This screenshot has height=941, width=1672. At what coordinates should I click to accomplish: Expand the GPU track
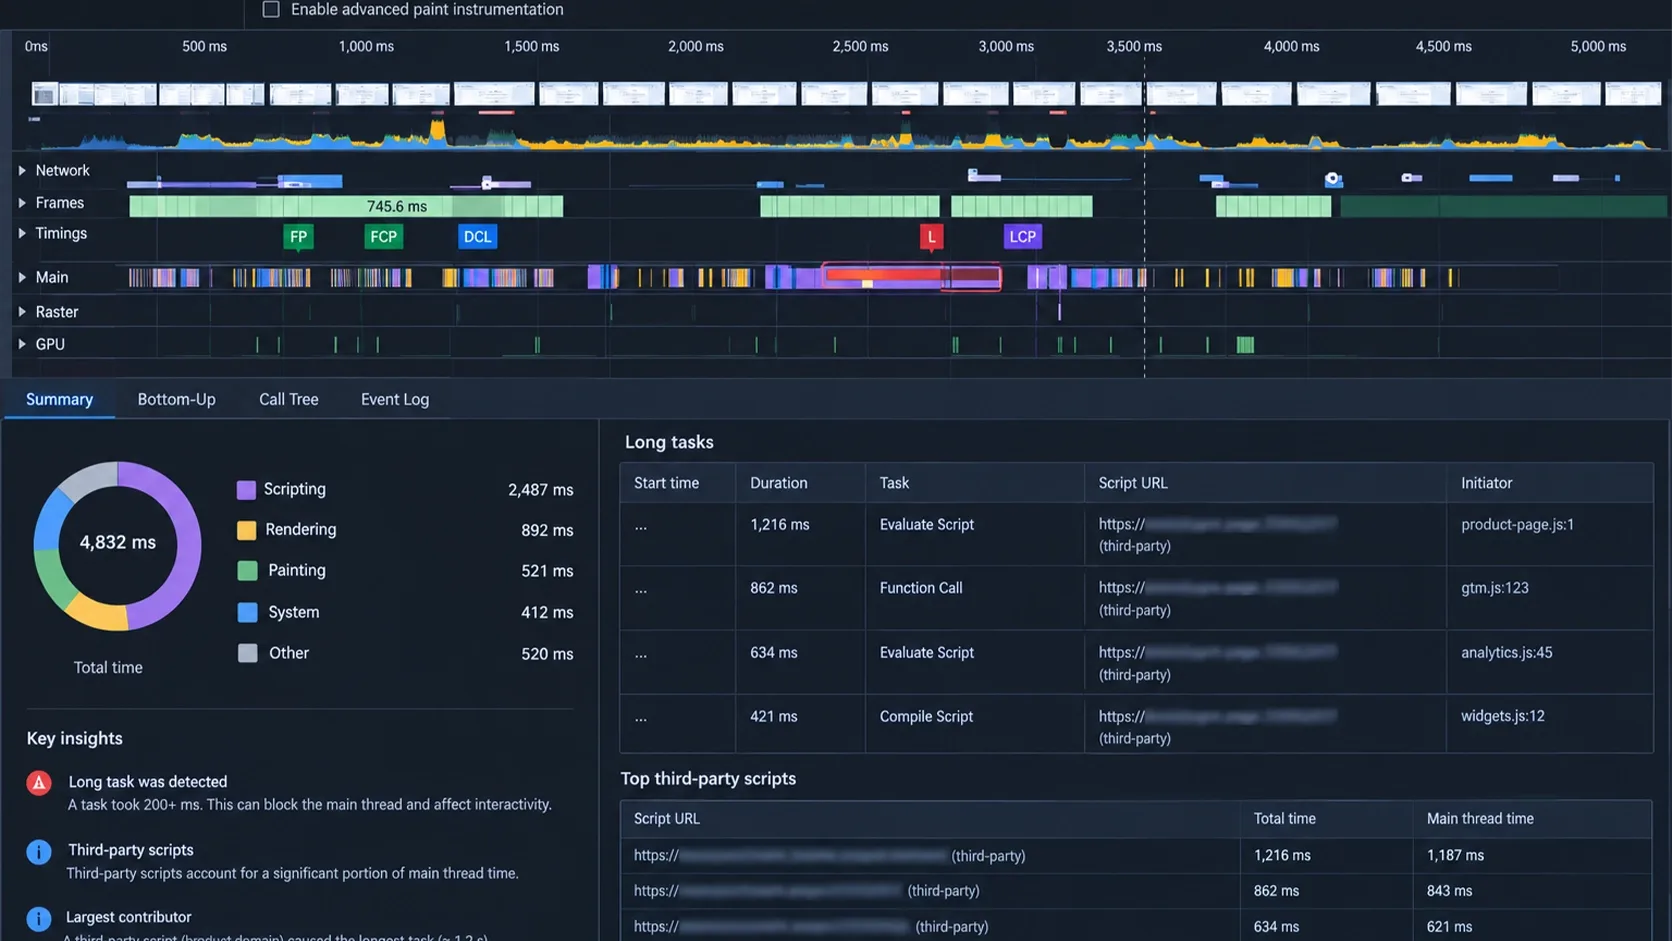pyautogui.click(x=22, y=344)
